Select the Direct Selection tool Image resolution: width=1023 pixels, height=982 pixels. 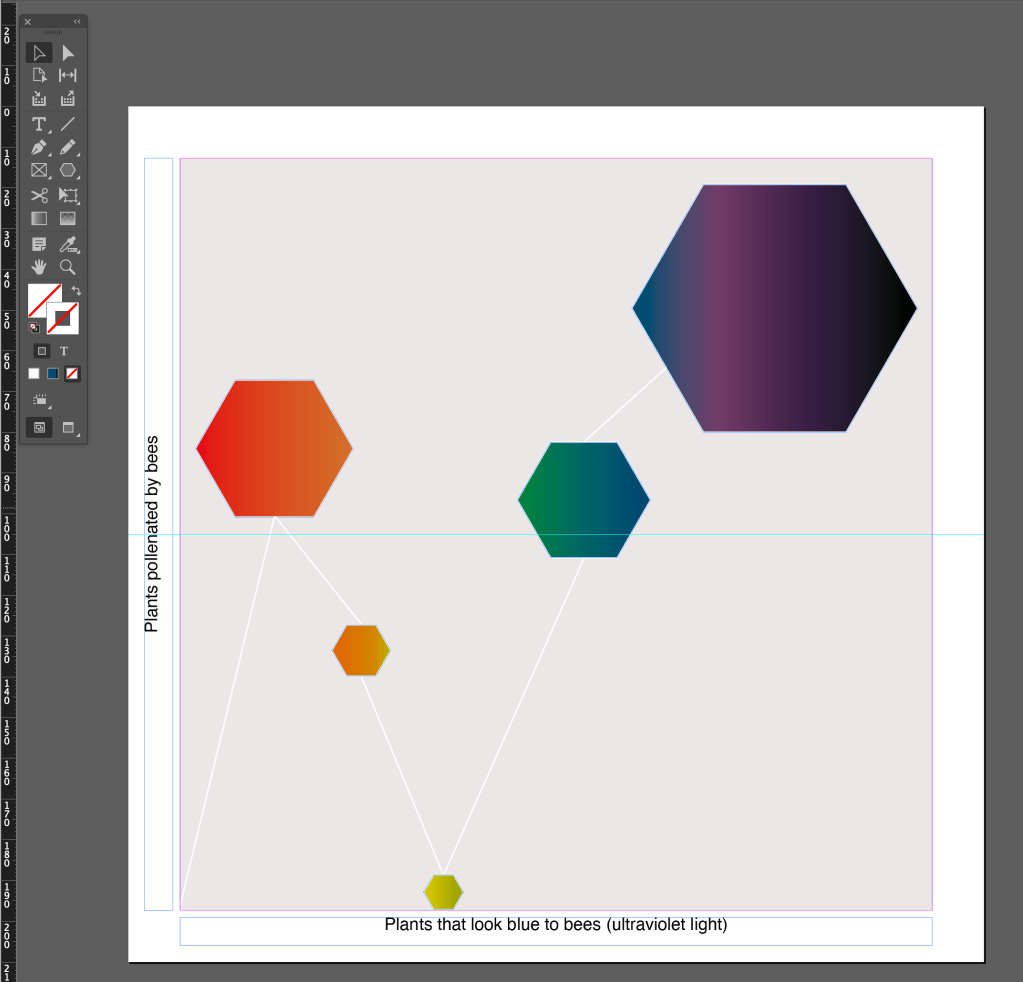[x=68, y=53]
